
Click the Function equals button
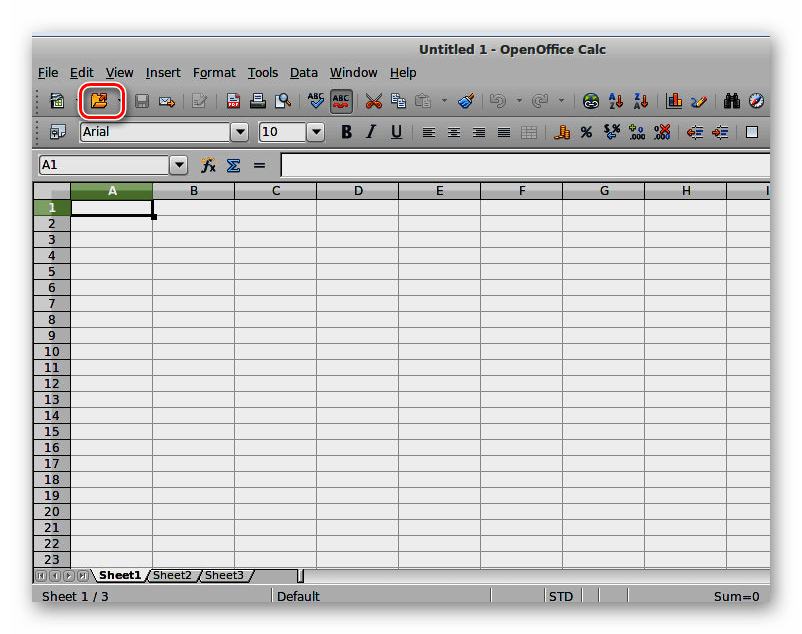click(x=259, y=165)
